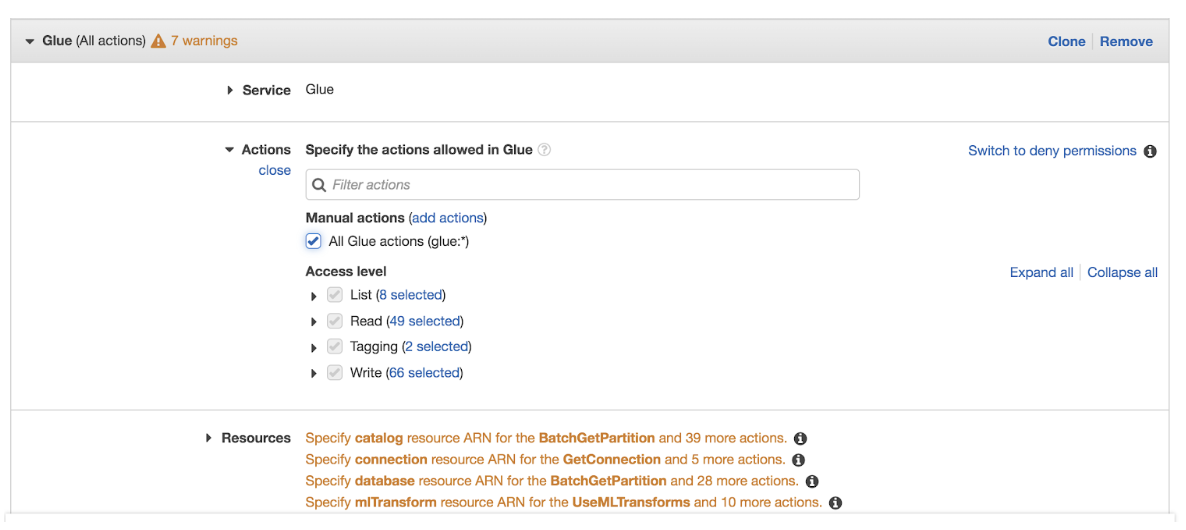Click info icon on connection resource line
Screen dimensions: 1186x530
(x=797, y=460)
